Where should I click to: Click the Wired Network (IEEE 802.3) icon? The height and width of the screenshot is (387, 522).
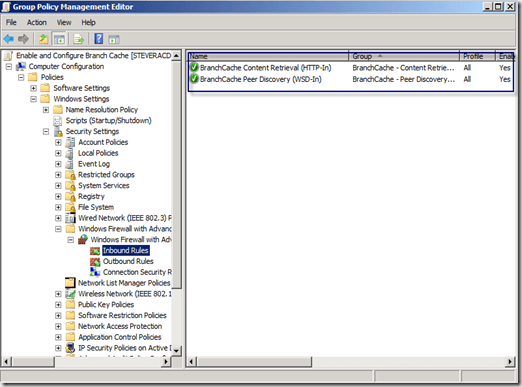pyautogui.click(x=70, y=218)
